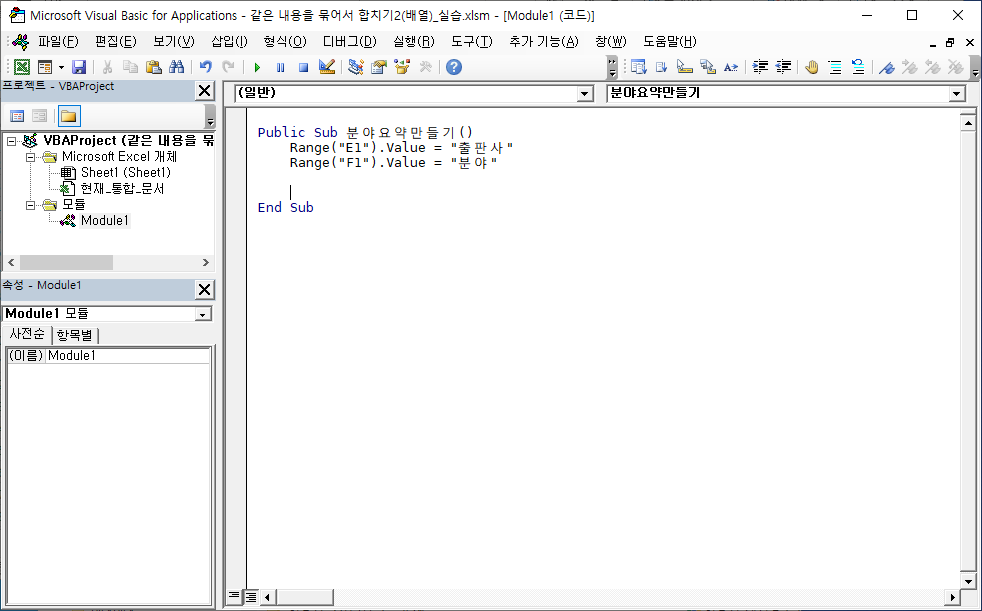The image size is (982, 611).
Task: Show Parameter Info icon
Action: pyautogui.click(x=708, y=67)
